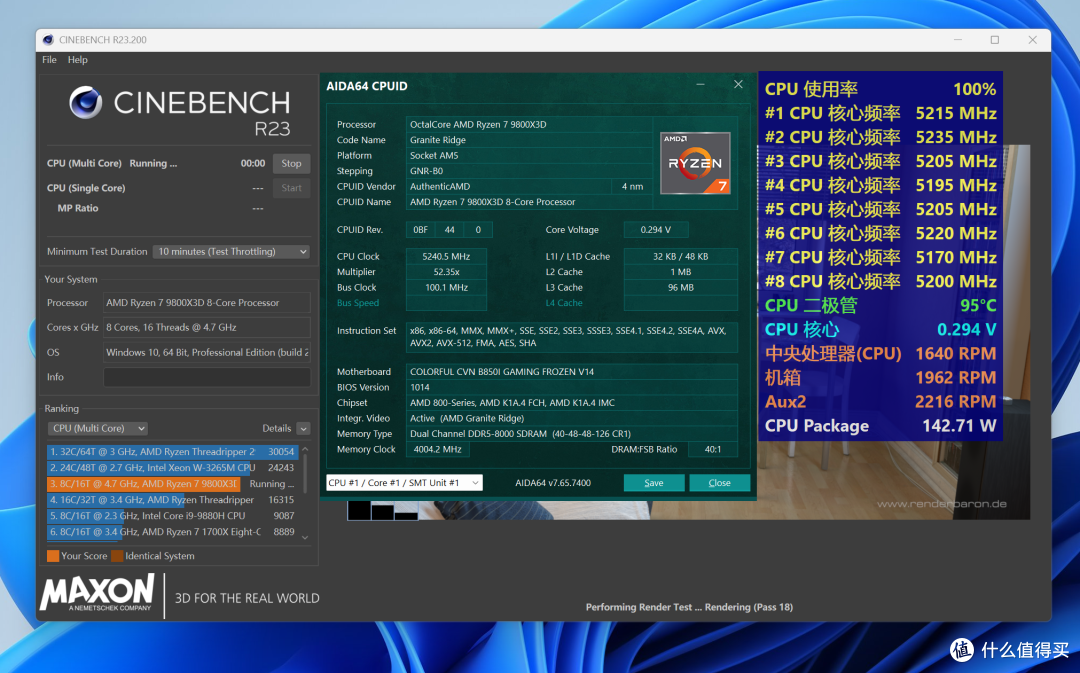Click the OS field showing Windows 10
The width and height of the screenshot is (1080, 673).
(207, 352)
